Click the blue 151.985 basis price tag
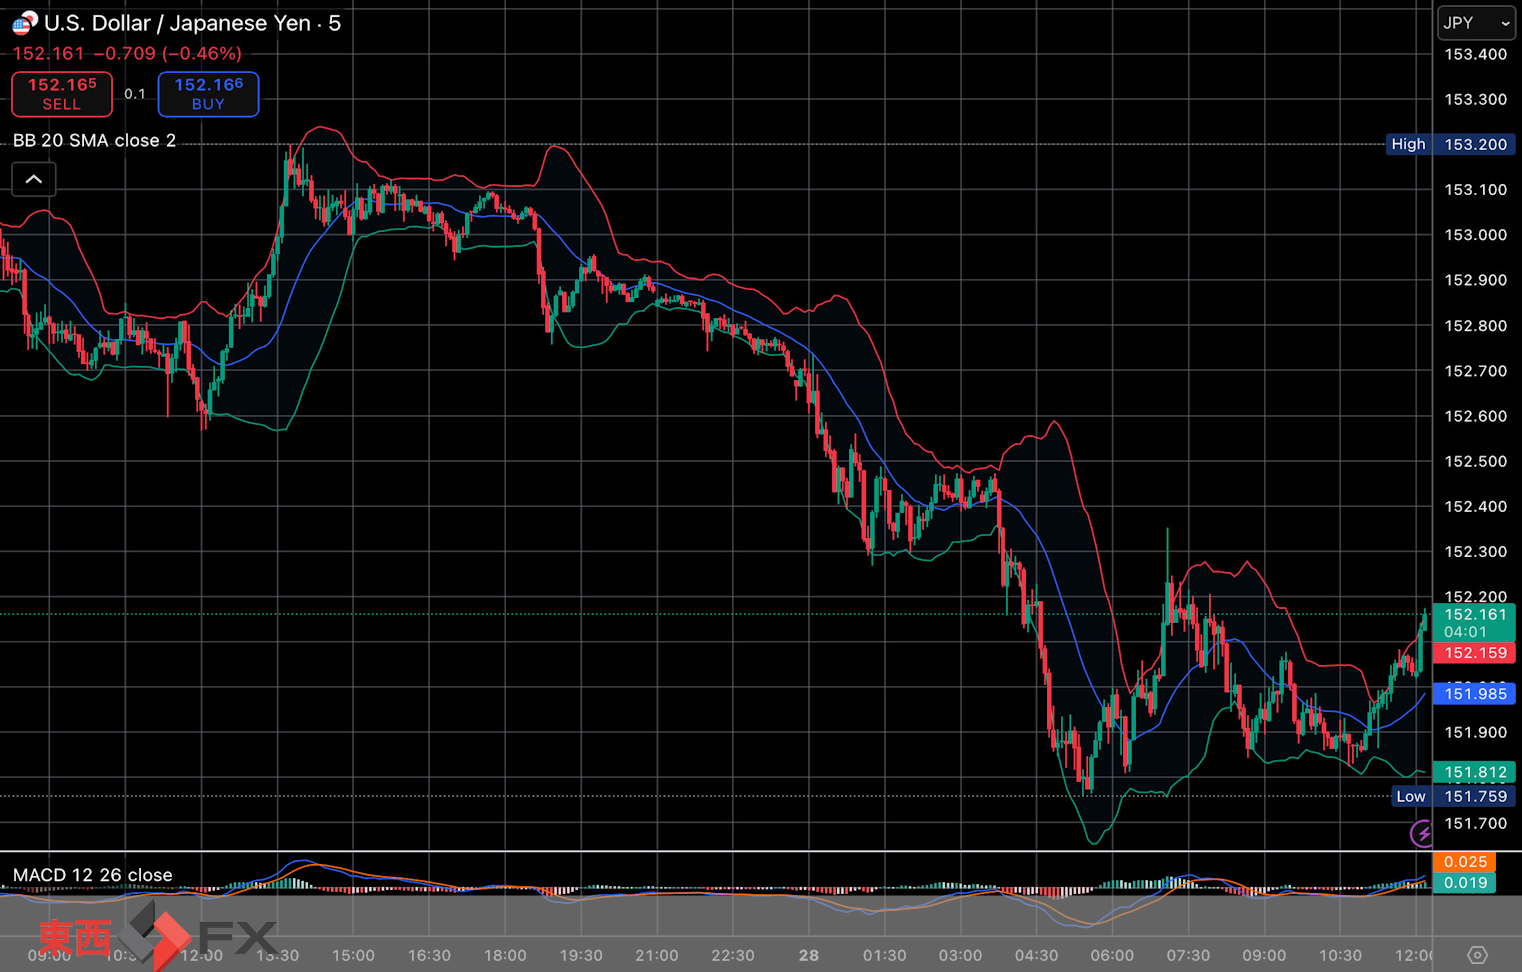 (1474, 694)
